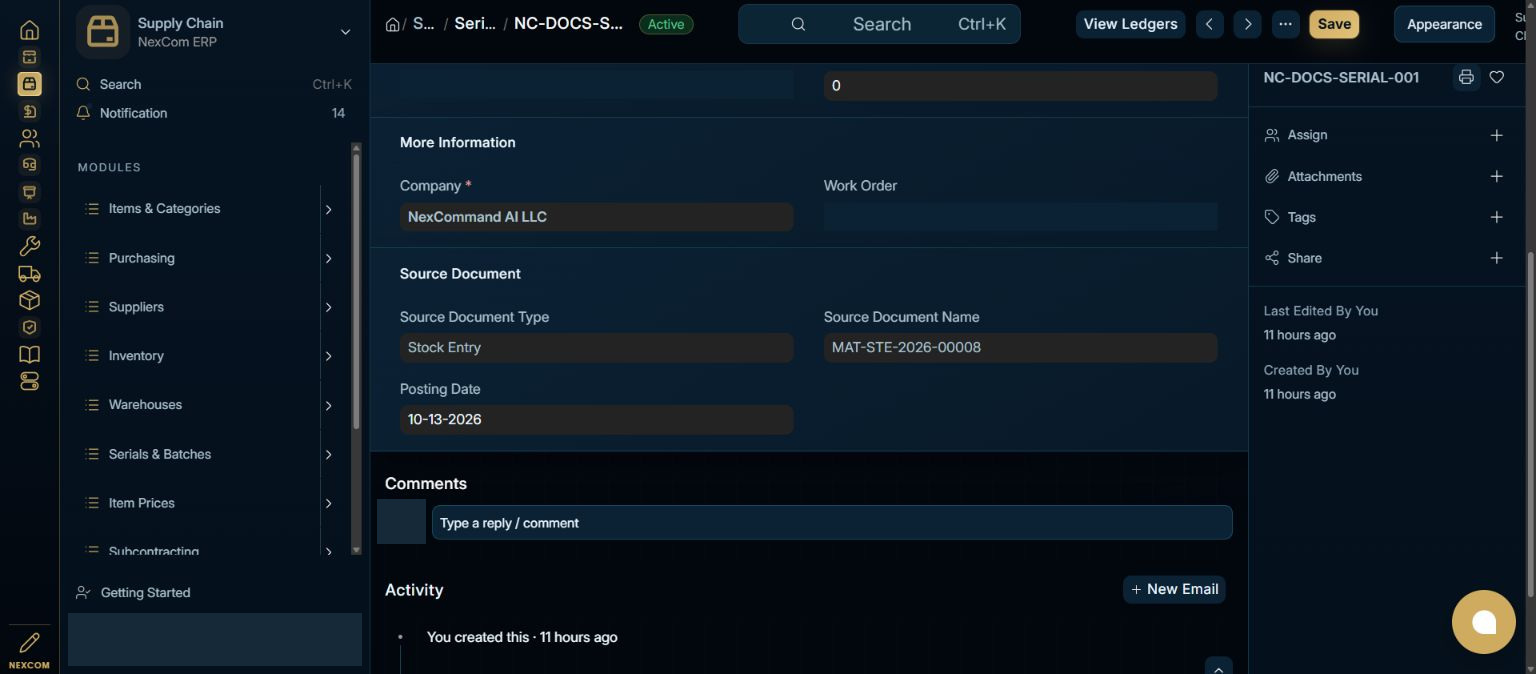Click Source Document Name MAT-STE-2026-00008

[x=1020, y=347]
